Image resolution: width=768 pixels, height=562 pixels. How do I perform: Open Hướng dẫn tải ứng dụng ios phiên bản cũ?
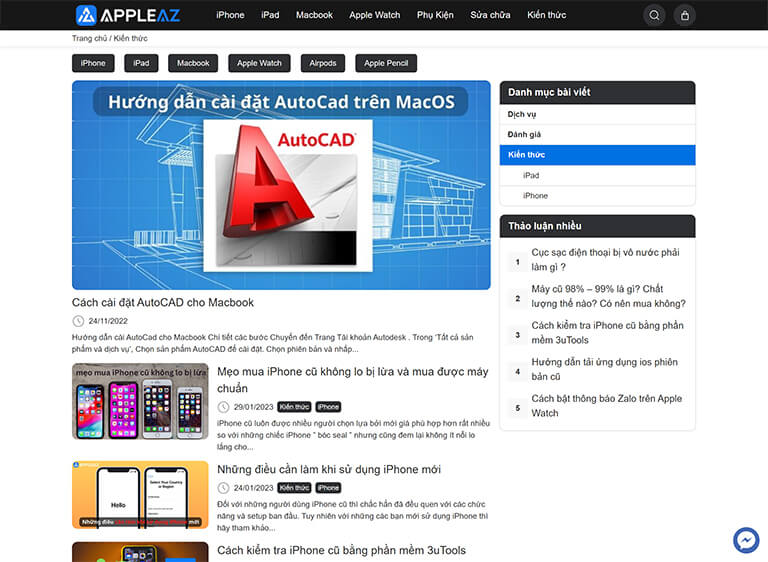click(x=605, y=369)
